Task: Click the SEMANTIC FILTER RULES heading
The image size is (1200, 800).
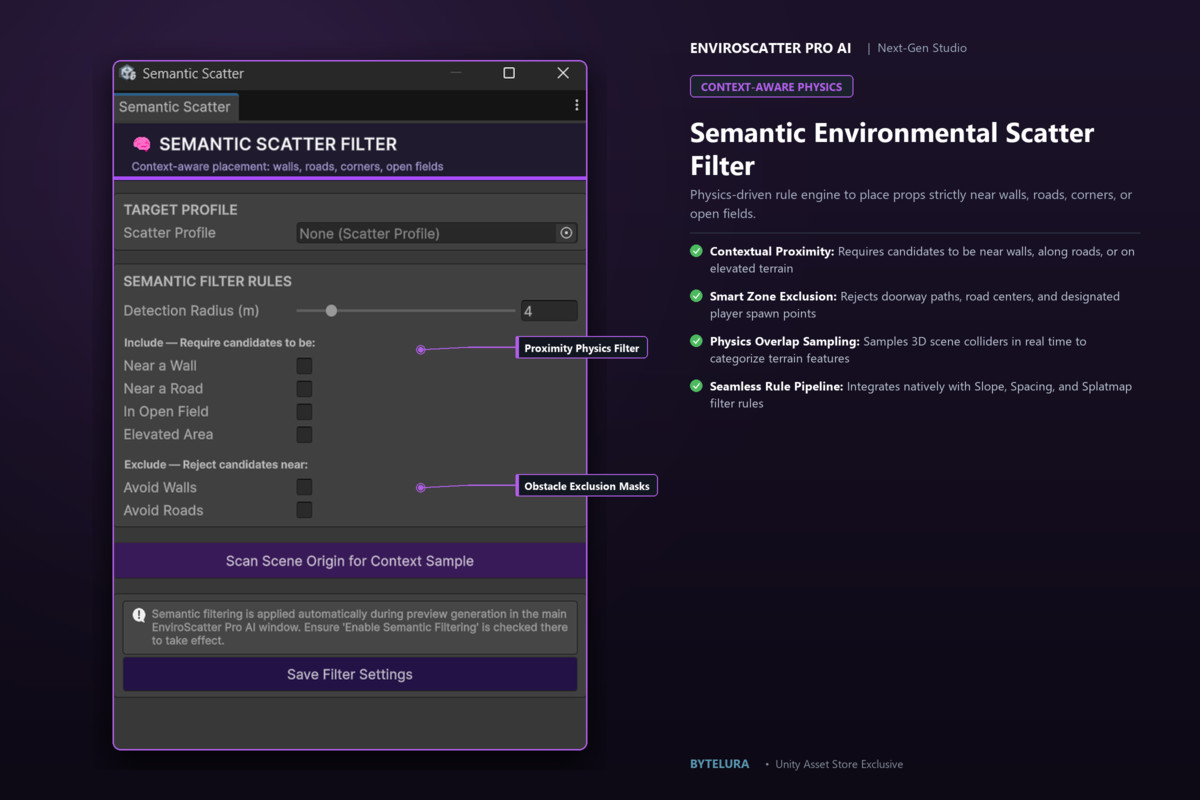Action: 208,282
